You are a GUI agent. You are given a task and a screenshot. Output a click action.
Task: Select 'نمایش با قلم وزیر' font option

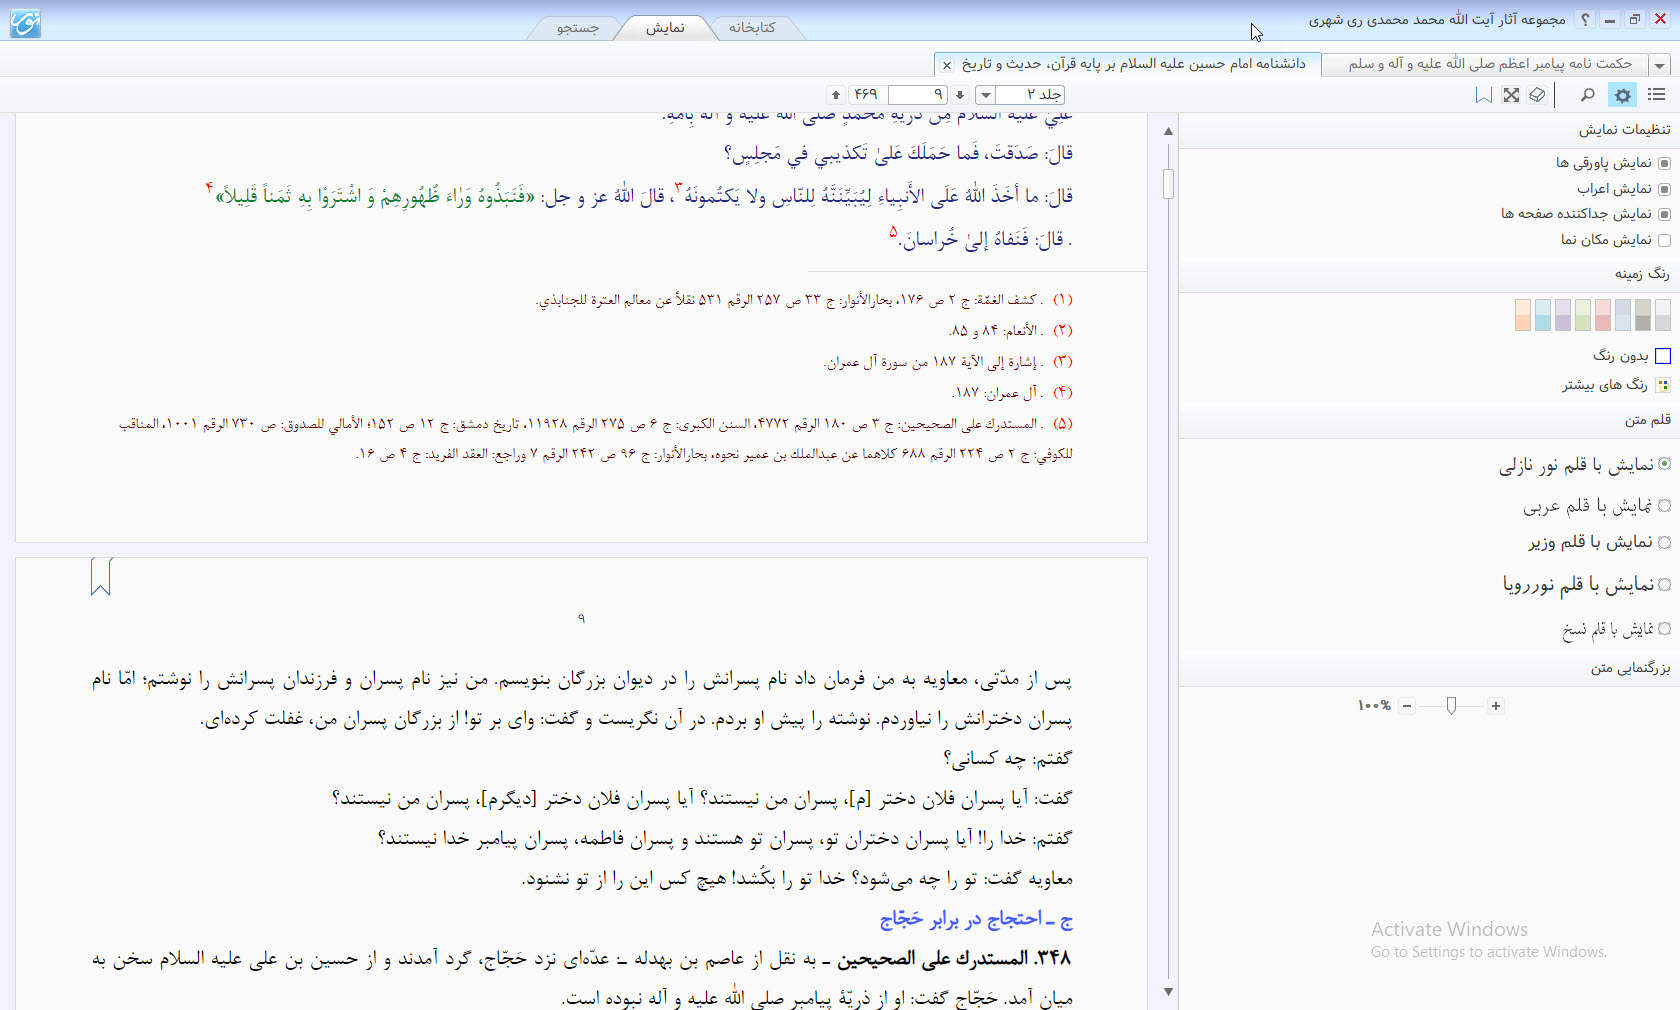pyautogui.click(x=1664, y=542)
